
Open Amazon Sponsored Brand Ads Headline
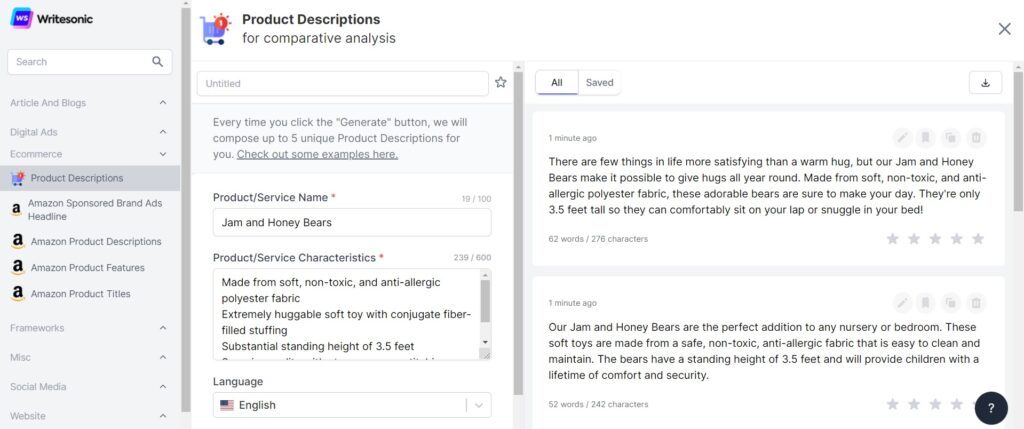tap(90, 210)
